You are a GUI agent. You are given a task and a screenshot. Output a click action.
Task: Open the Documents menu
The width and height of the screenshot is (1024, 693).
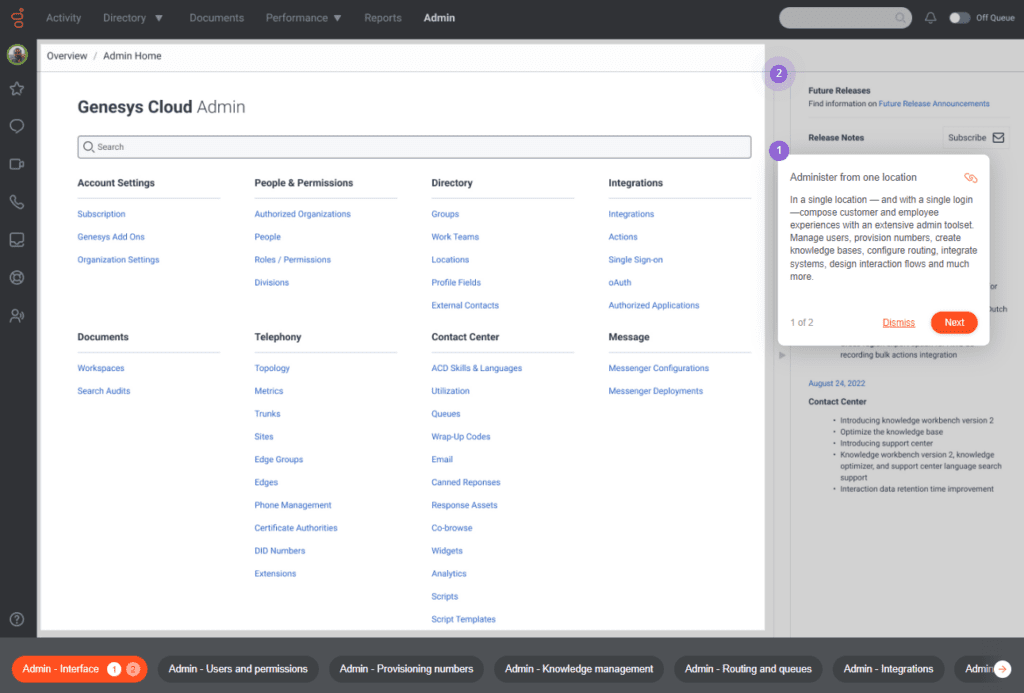point(216,18)
